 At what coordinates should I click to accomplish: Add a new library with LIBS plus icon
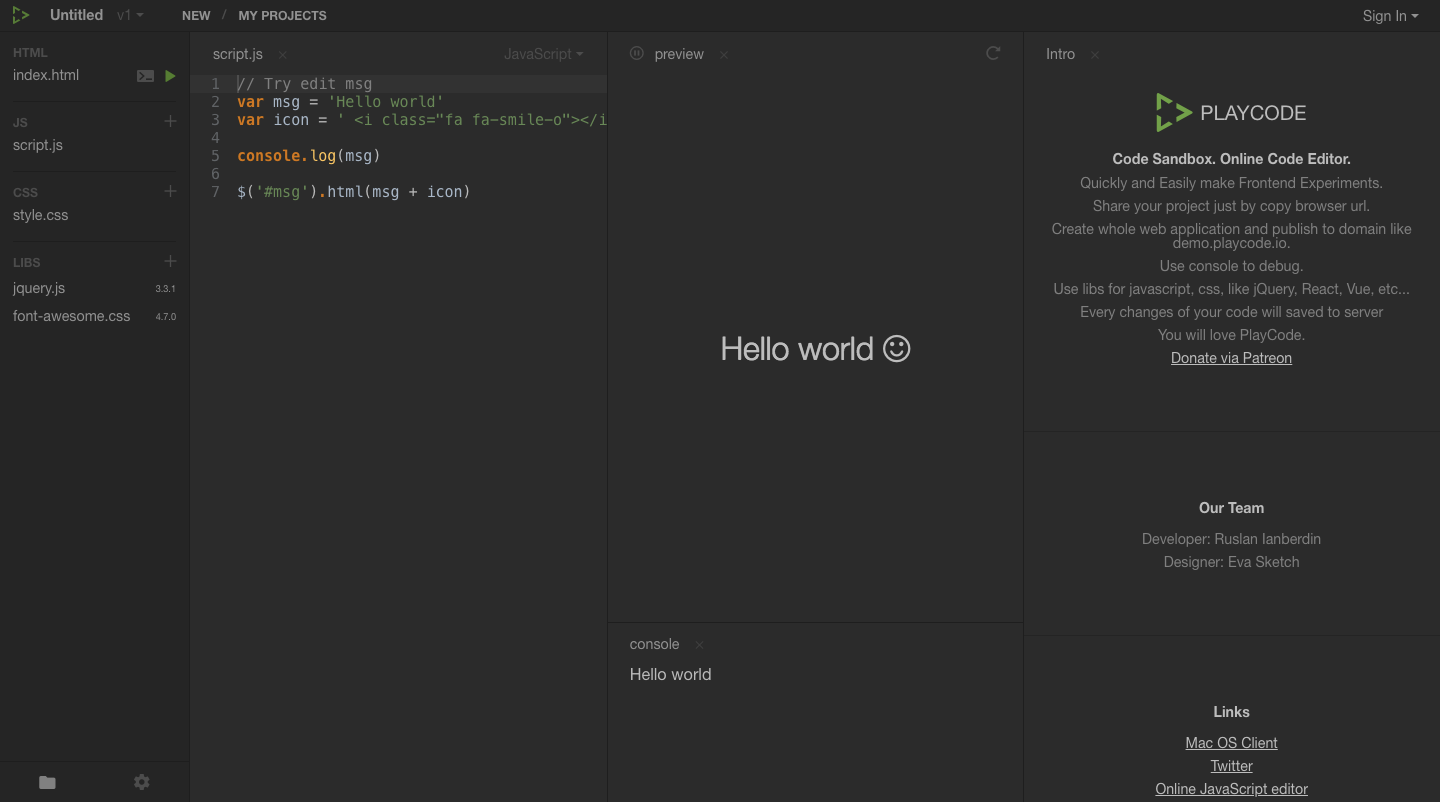[170, 261]
